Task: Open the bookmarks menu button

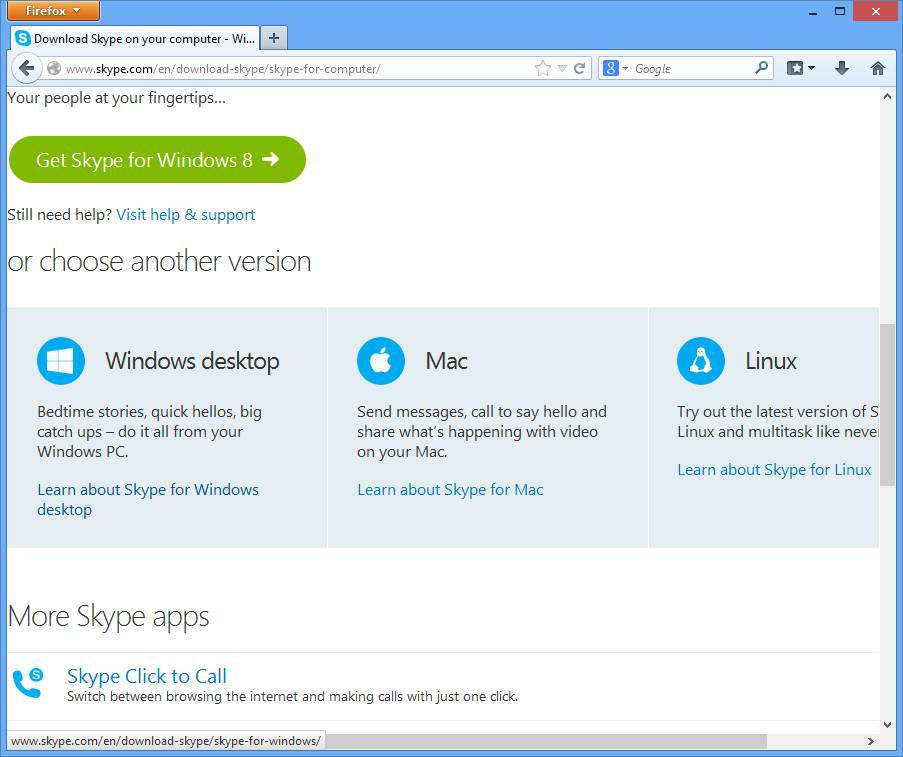Action: 800,69
